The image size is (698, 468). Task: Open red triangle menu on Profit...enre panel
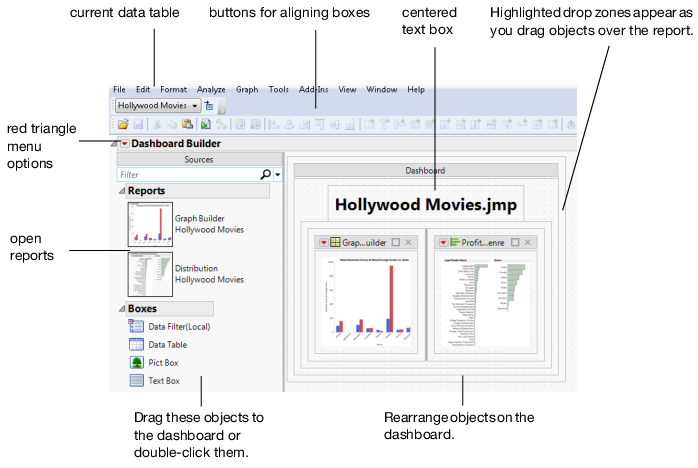click(443, 242)
